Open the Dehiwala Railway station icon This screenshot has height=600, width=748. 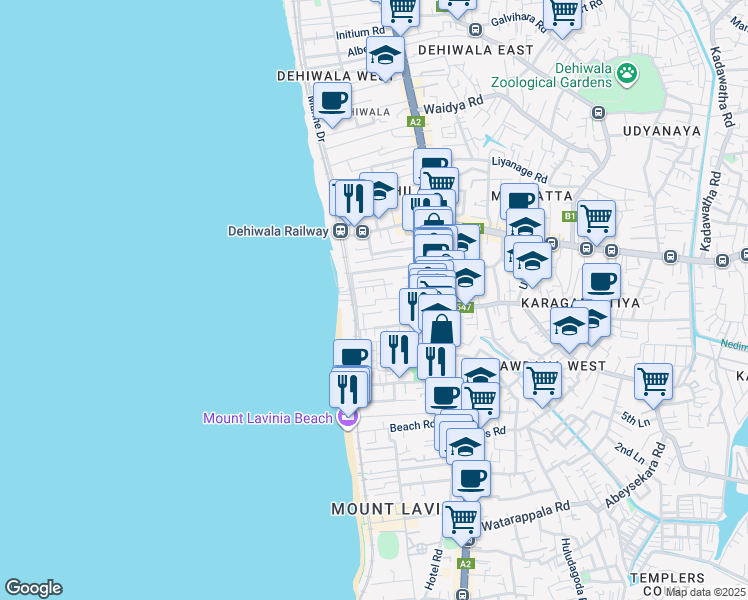coord(341,231)
